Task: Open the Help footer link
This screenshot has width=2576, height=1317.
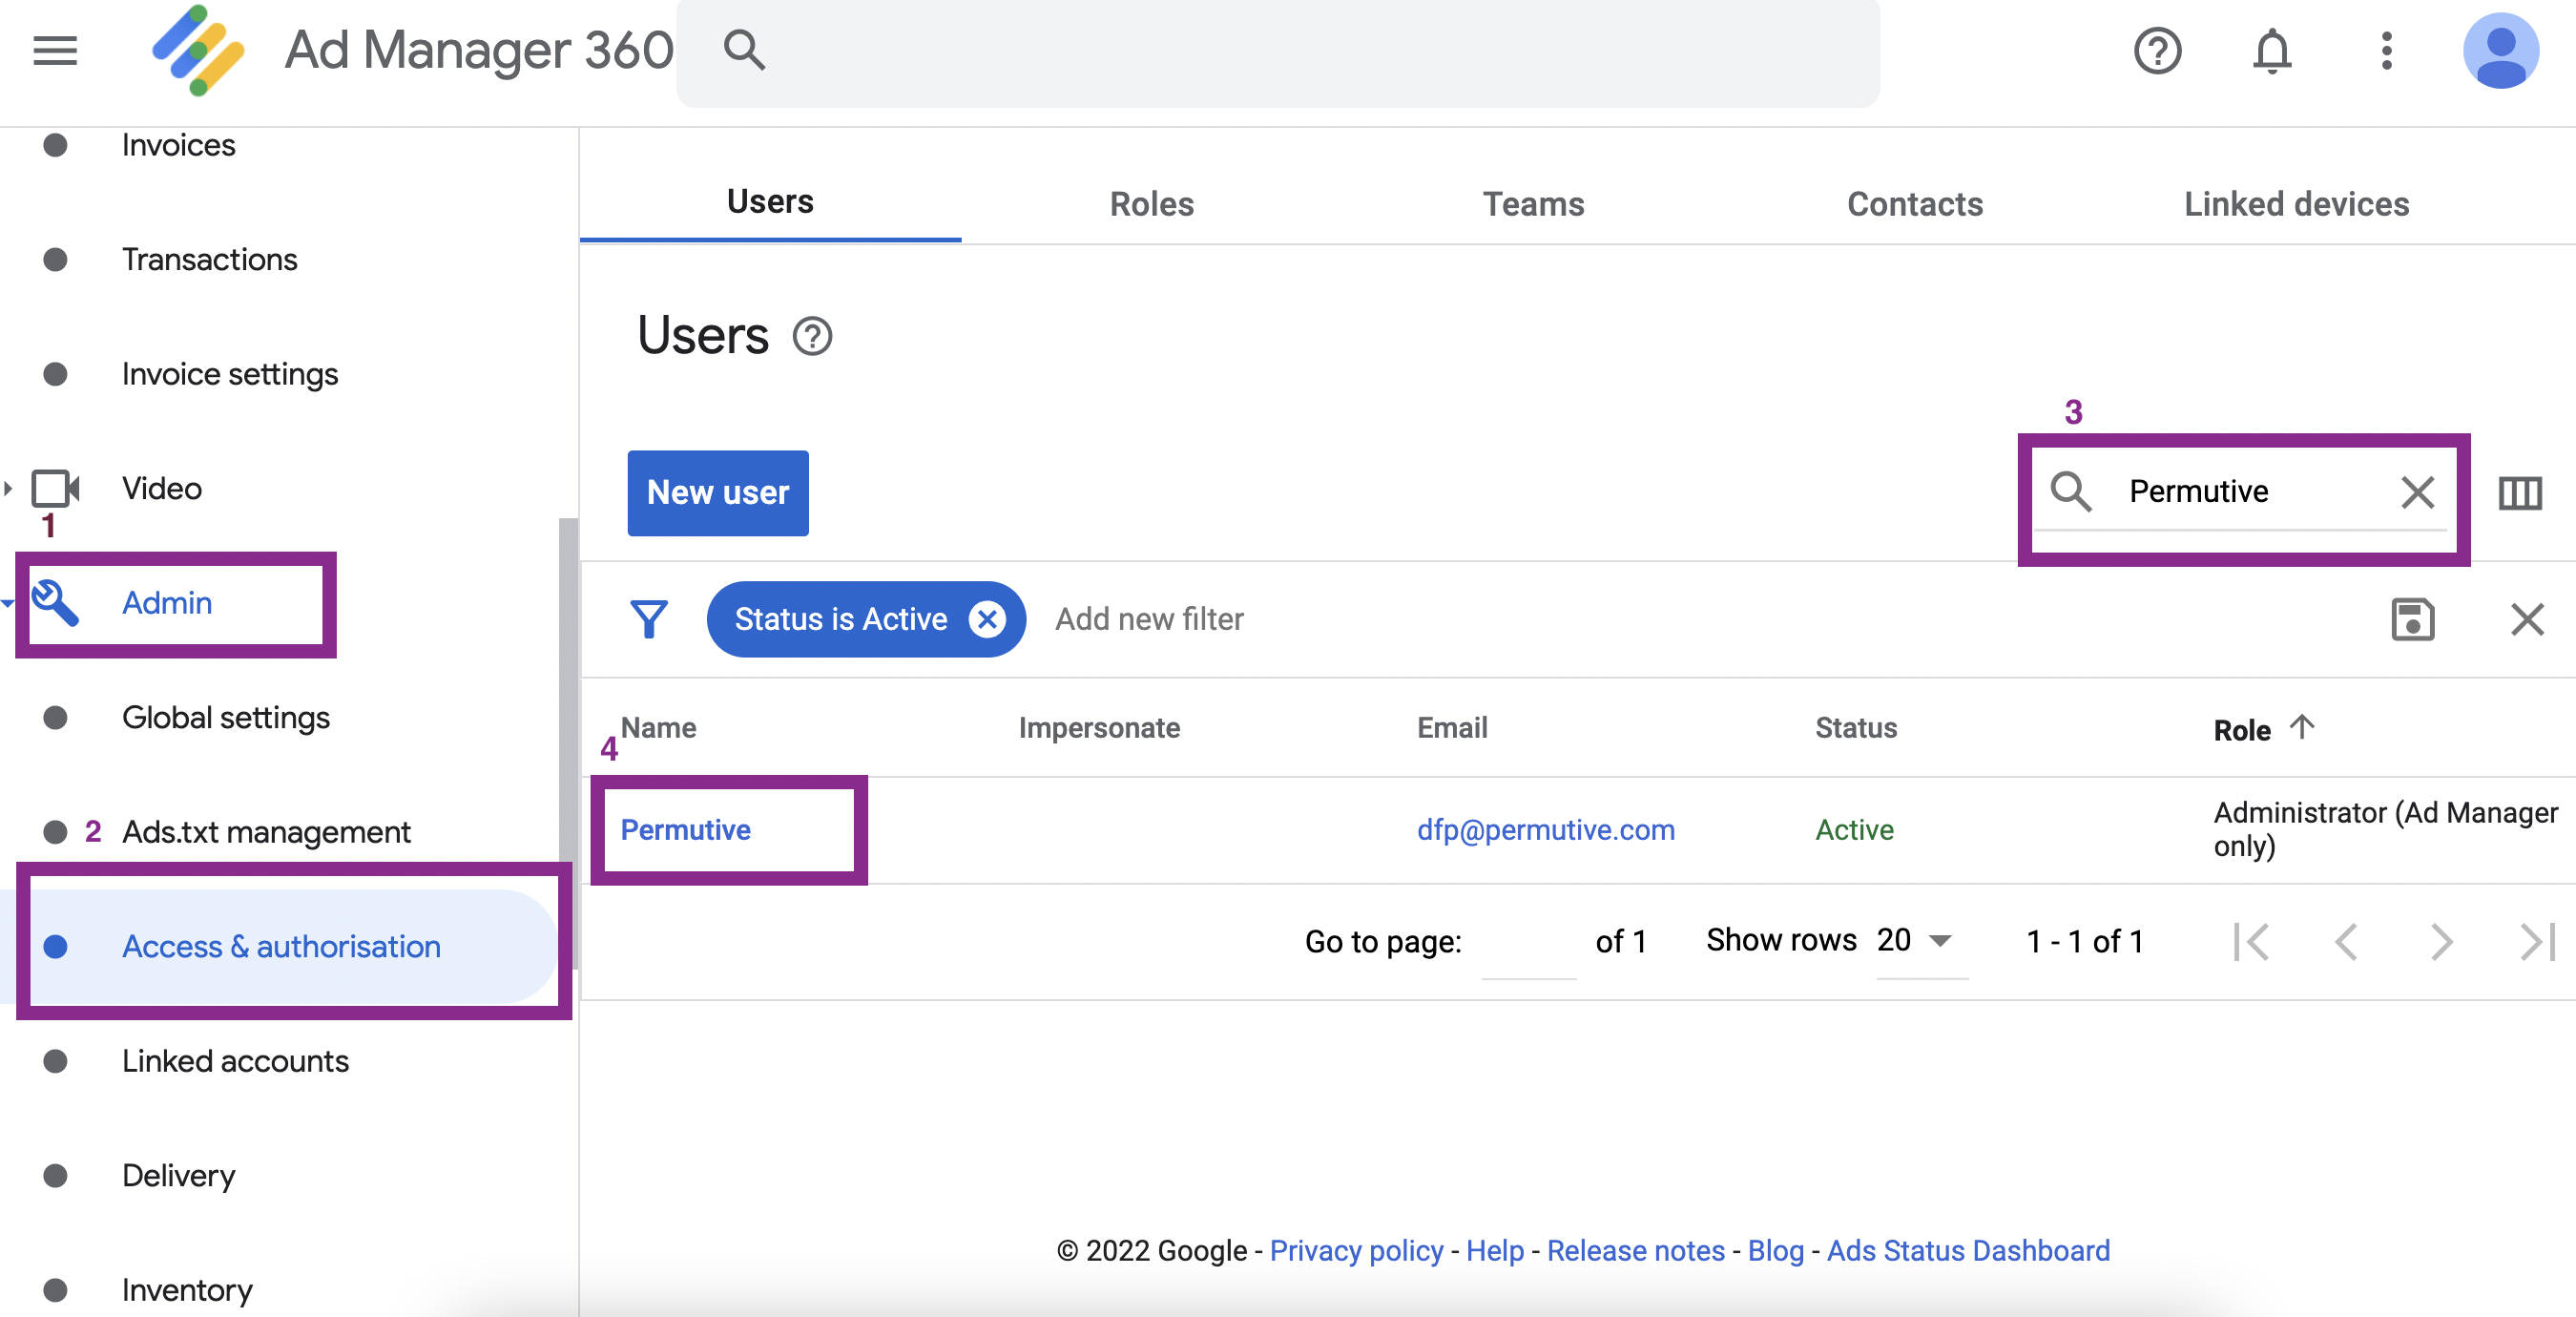Action: pyautogui.click(x=1494, y=1251)
